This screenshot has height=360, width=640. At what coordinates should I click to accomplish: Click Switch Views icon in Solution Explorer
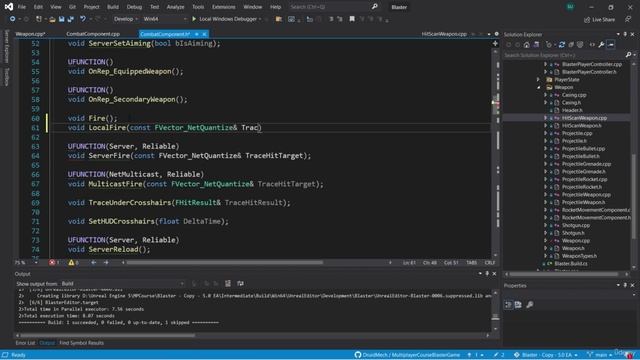[x=536, y=45]
